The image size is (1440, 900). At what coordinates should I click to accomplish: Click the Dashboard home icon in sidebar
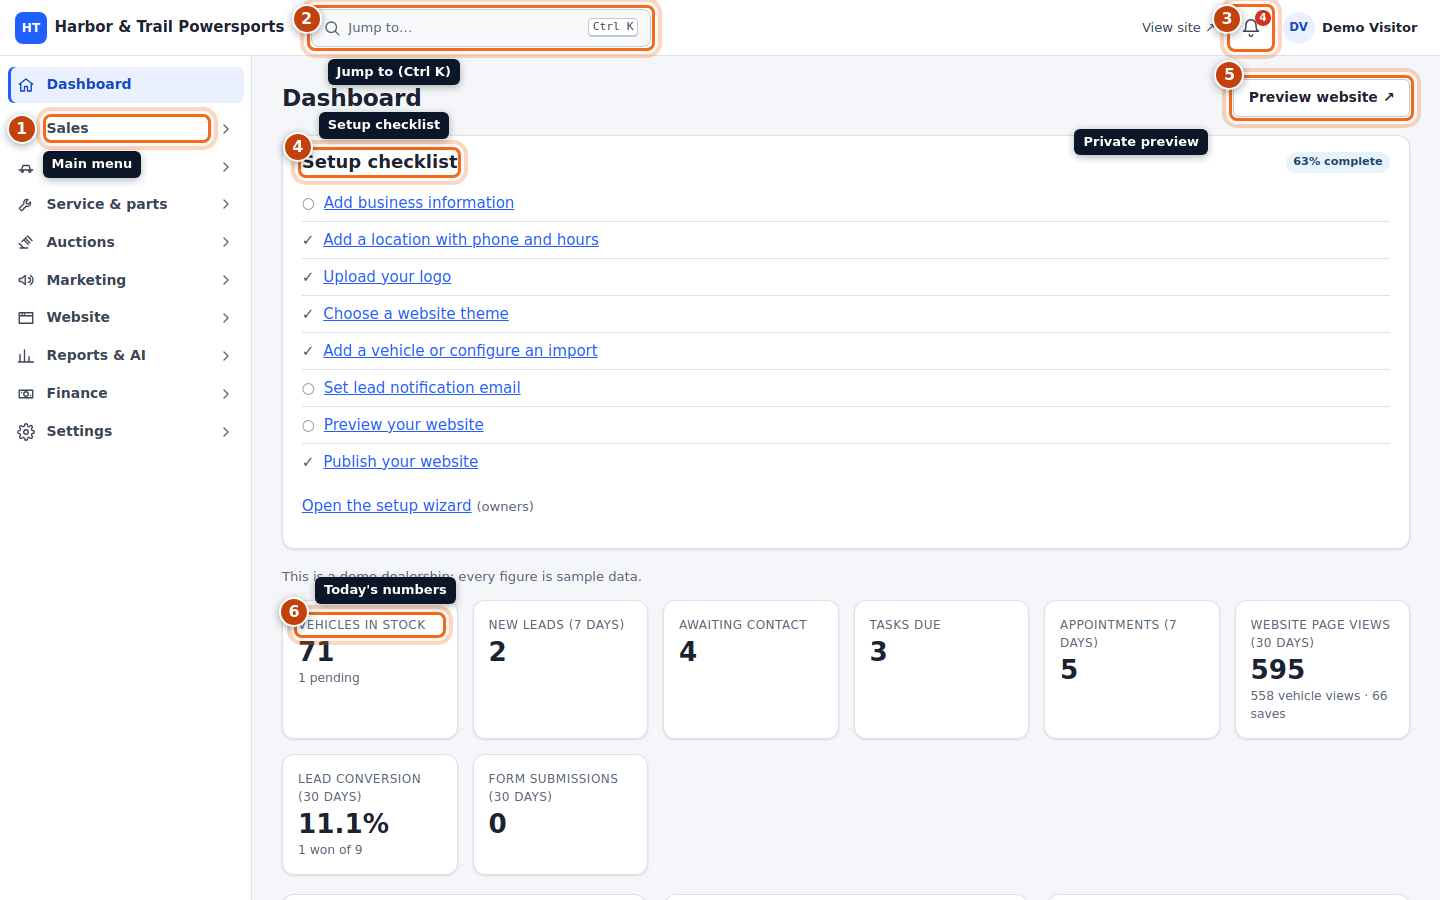point(26,85)
